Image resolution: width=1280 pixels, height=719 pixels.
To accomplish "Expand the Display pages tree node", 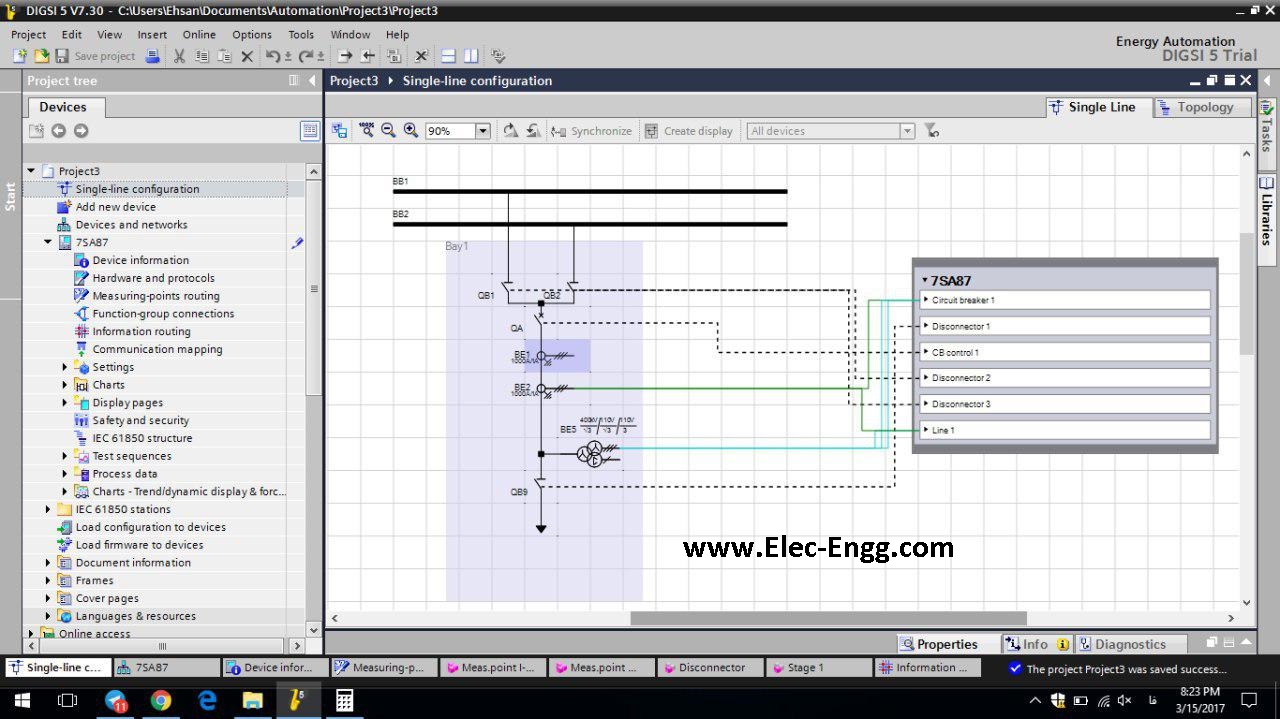I will click(65, 403).
